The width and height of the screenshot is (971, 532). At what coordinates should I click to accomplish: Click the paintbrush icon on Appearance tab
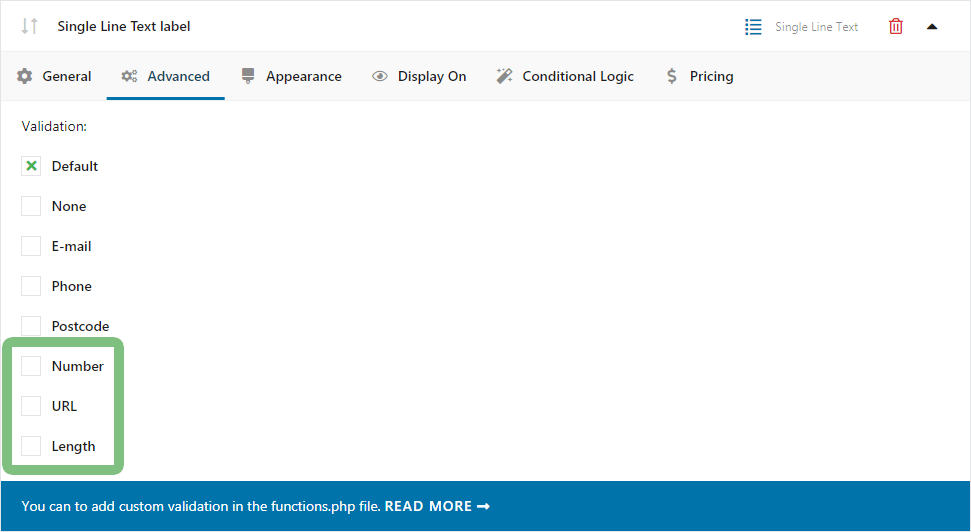coord(248,76)
